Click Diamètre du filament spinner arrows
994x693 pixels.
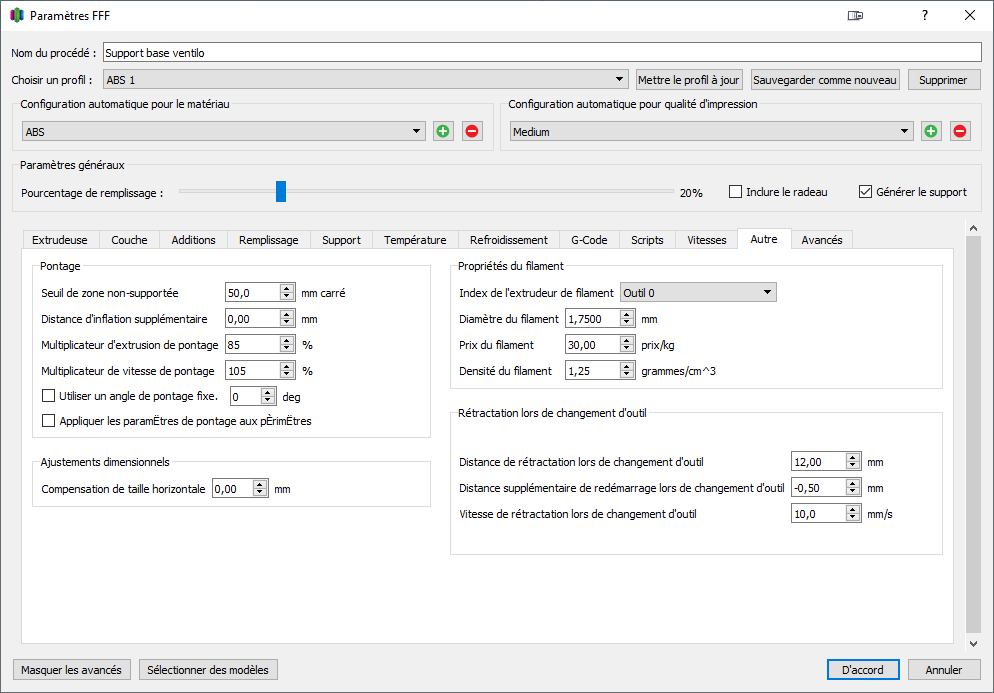click(x=627, y=318)
